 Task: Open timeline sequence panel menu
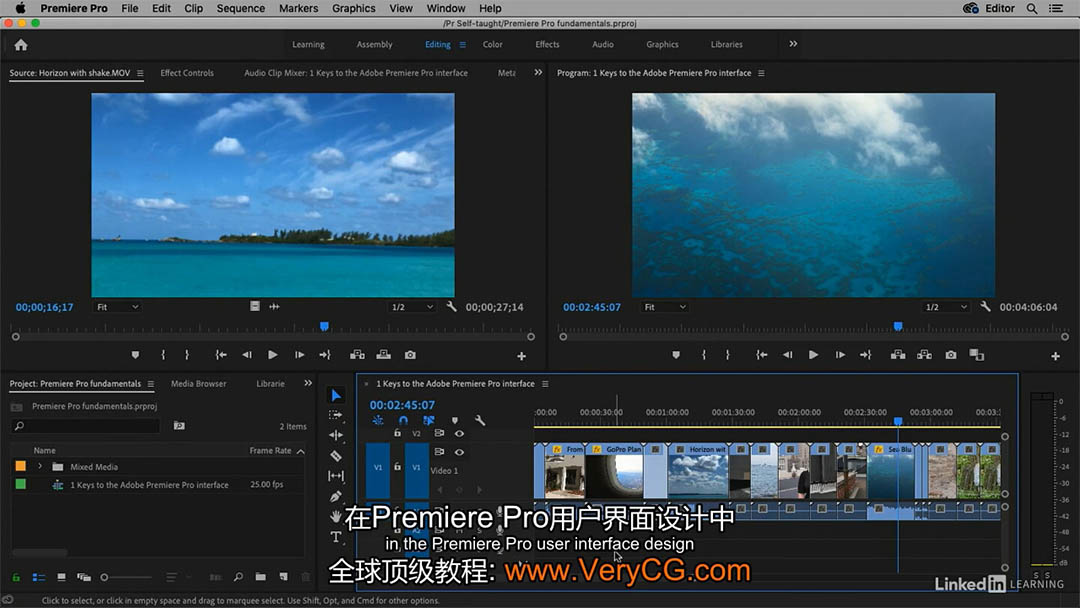(x=545, y=384)
